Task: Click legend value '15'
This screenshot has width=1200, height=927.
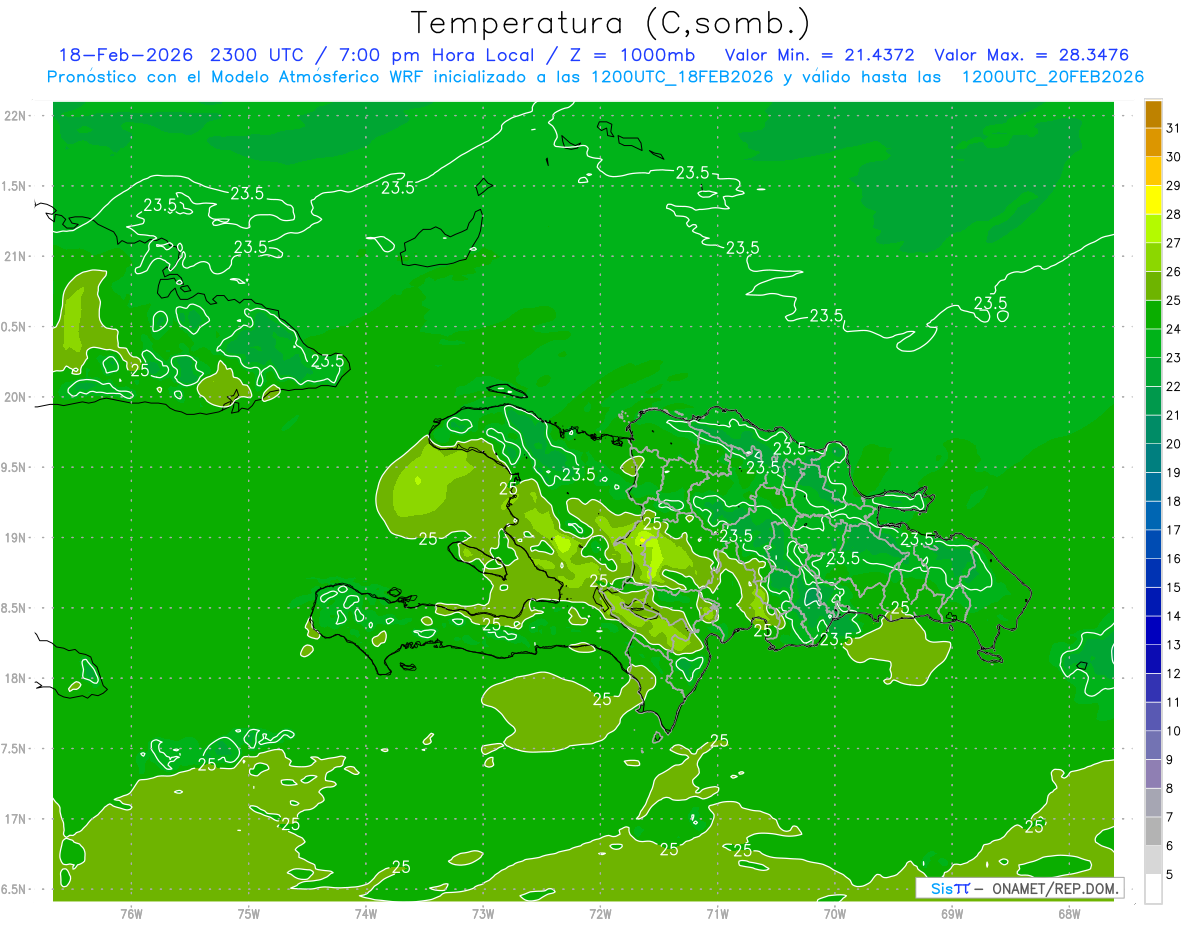Action: point(1173,588)
